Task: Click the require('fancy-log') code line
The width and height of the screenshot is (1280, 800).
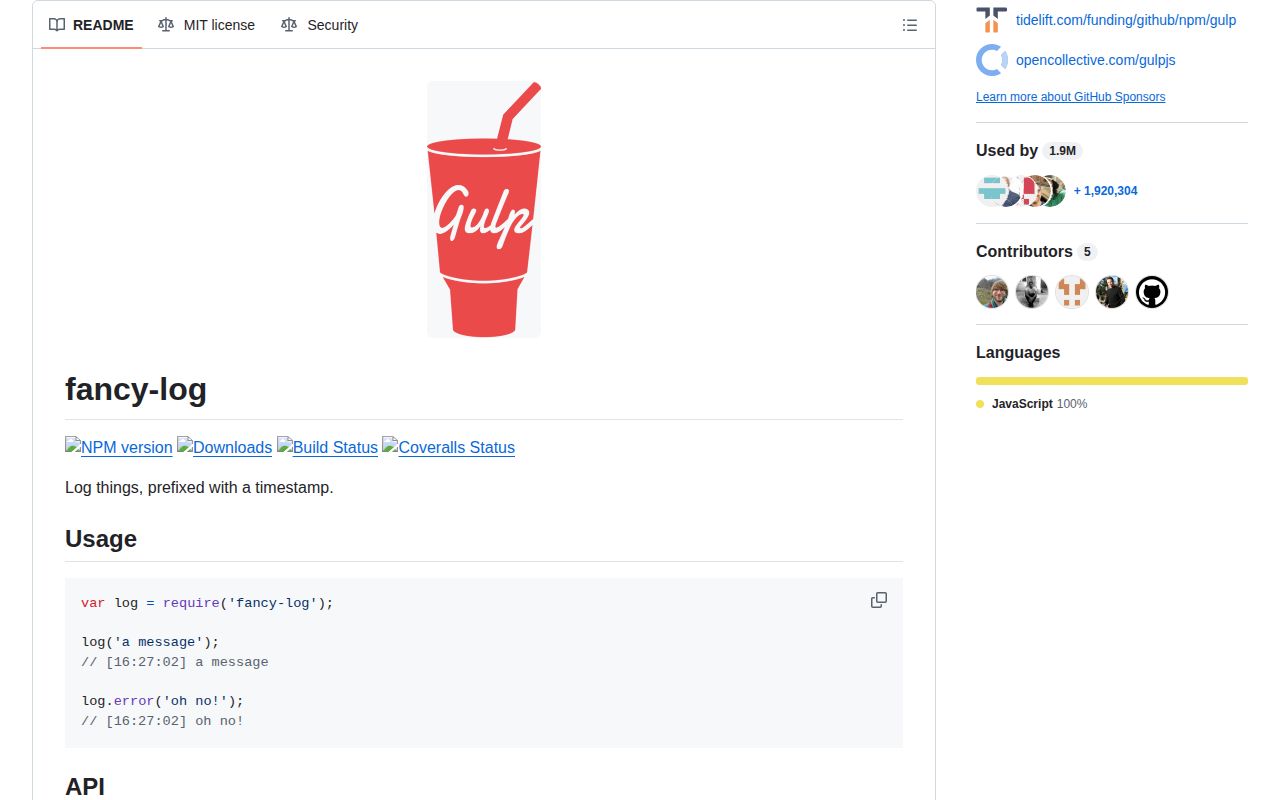Action: click(x=207, y=603)
